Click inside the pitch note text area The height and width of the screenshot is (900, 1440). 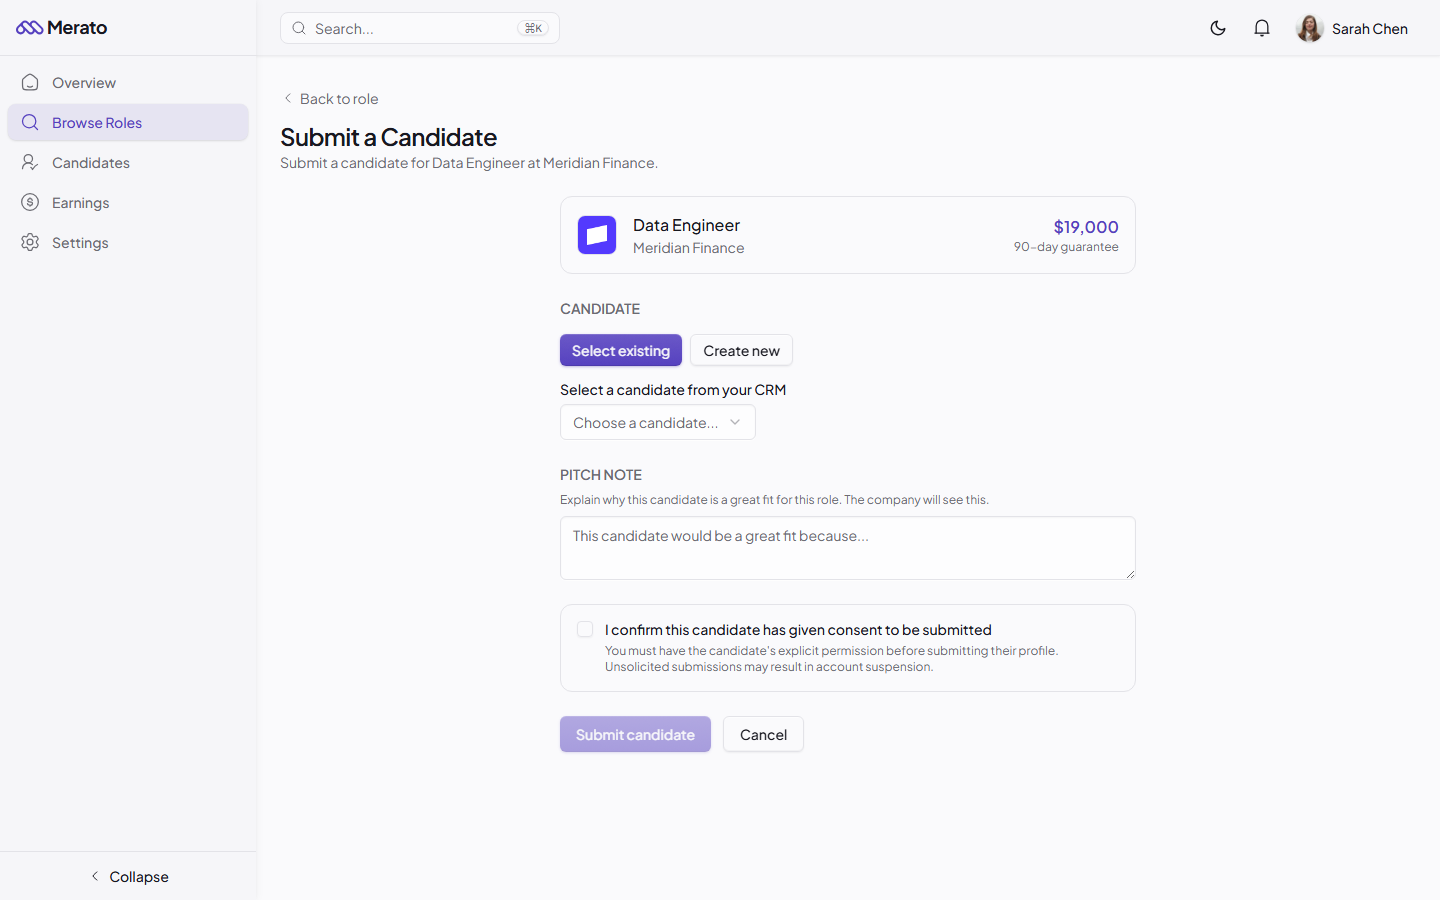click(847, 548)
